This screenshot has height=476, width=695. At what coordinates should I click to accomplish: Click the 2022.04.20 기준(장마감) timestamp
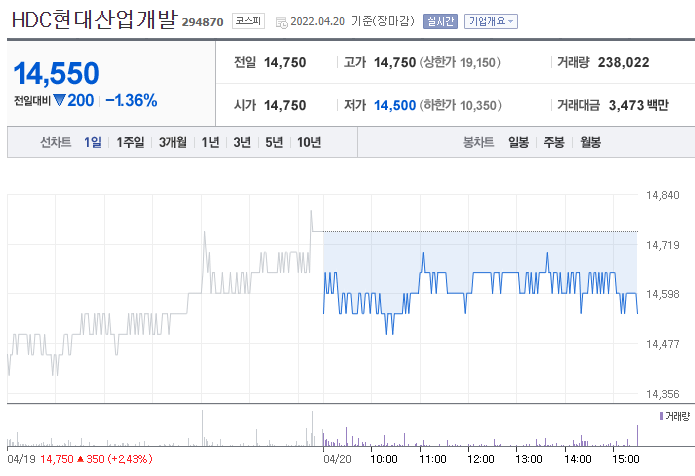352,21
